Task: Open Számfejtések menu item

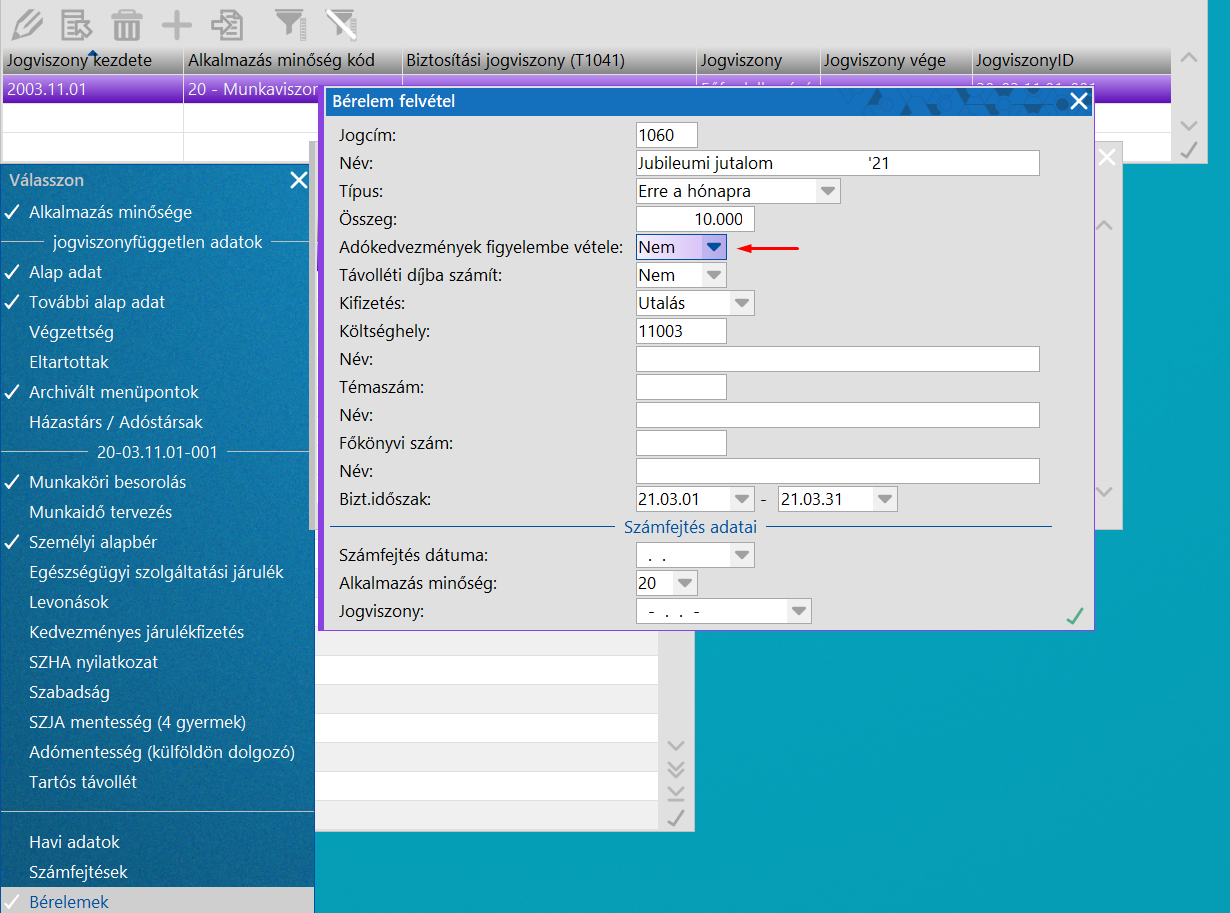Action: pos(78,872)
